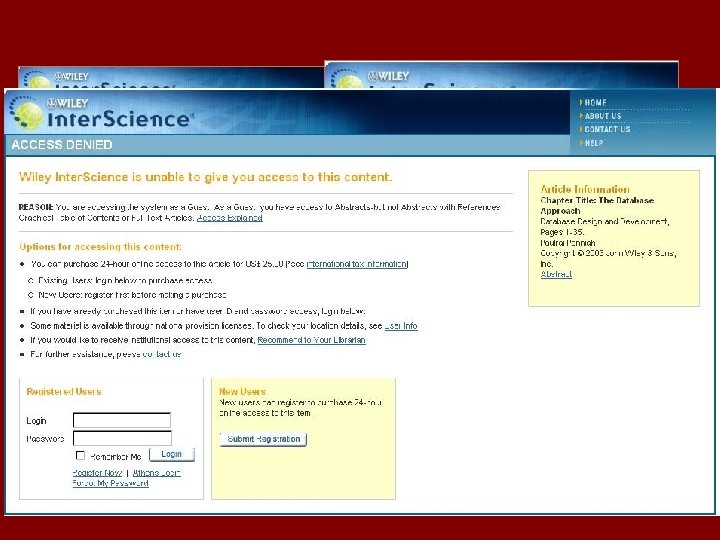Click the ACCESS DENIED heading text

[62, 145]
